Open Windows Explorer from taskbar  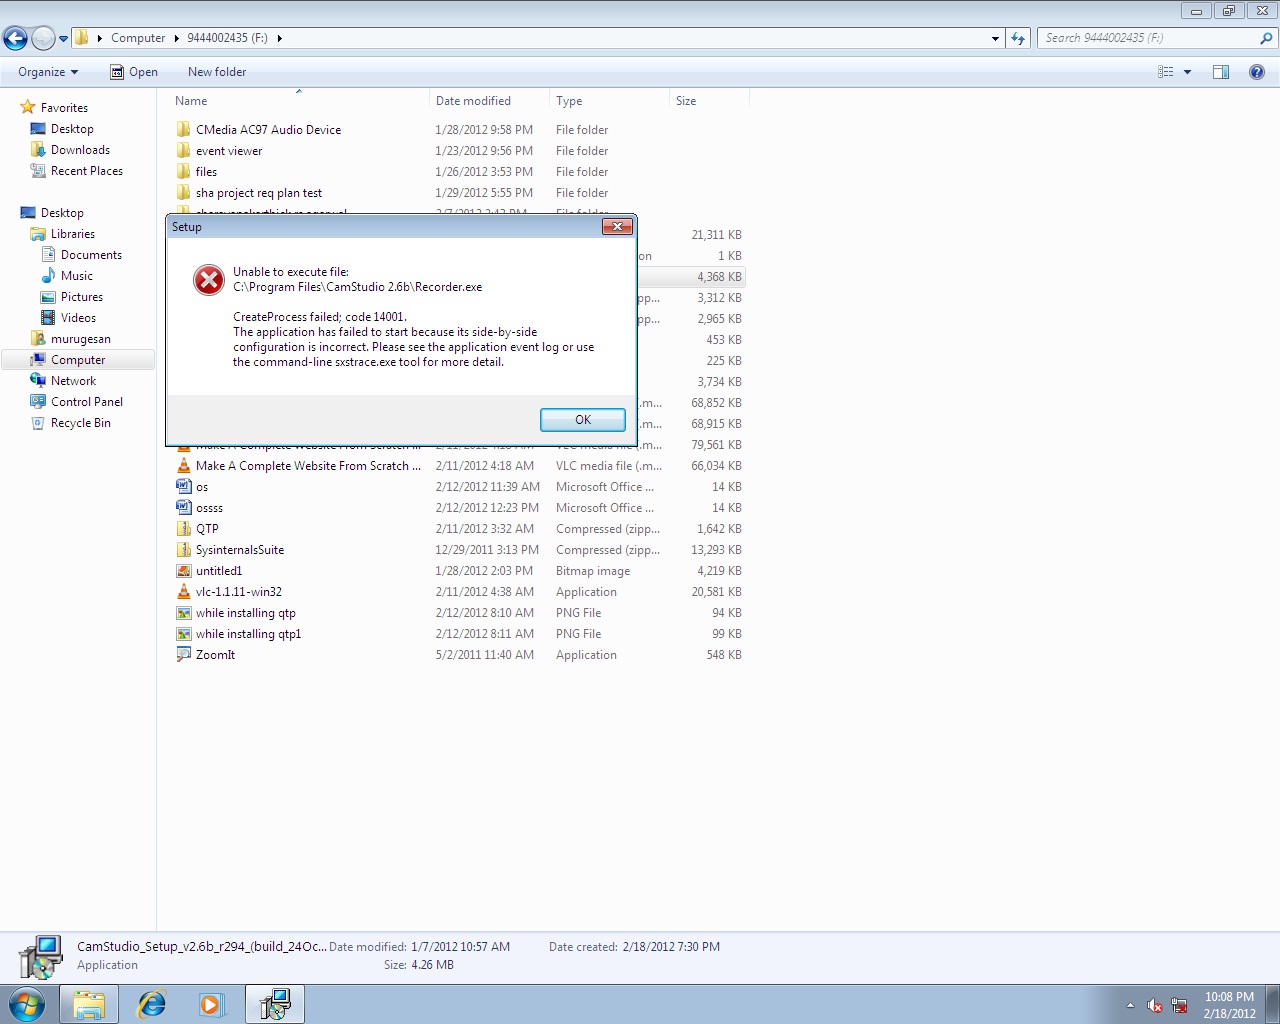click(89, 1004)
